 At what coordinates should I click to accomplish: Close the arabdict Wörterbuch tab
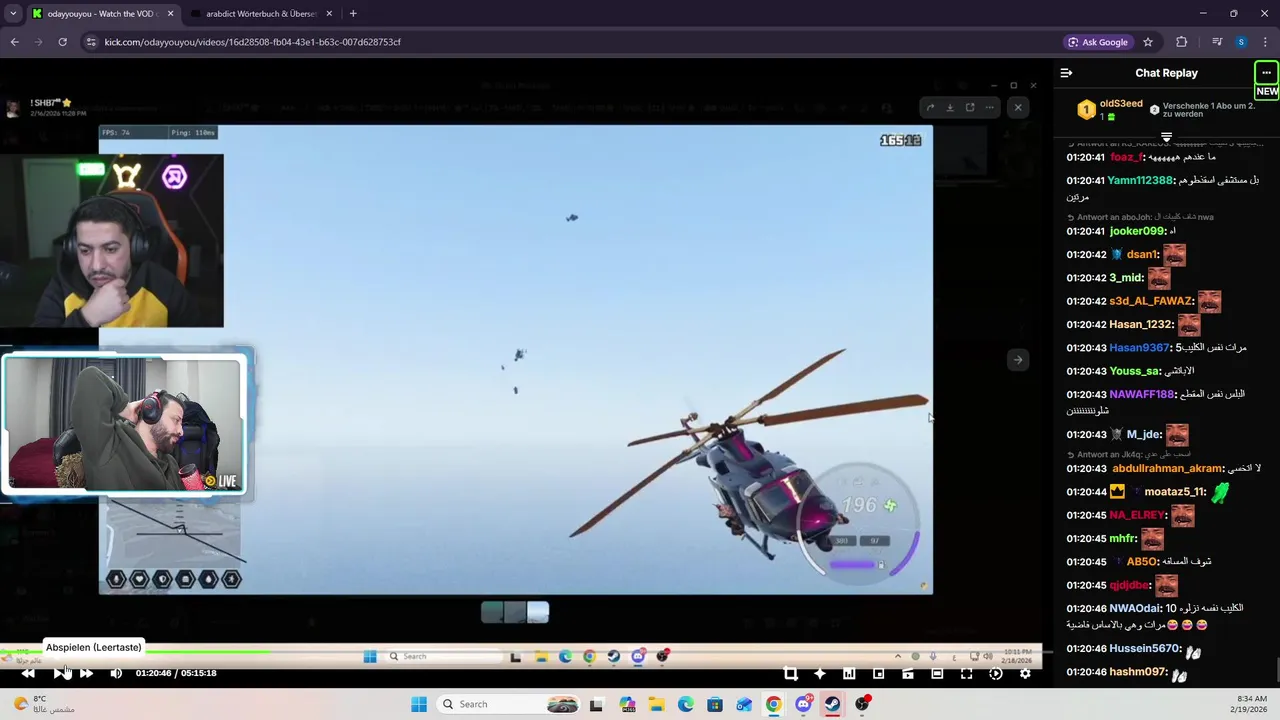(329, 13)
